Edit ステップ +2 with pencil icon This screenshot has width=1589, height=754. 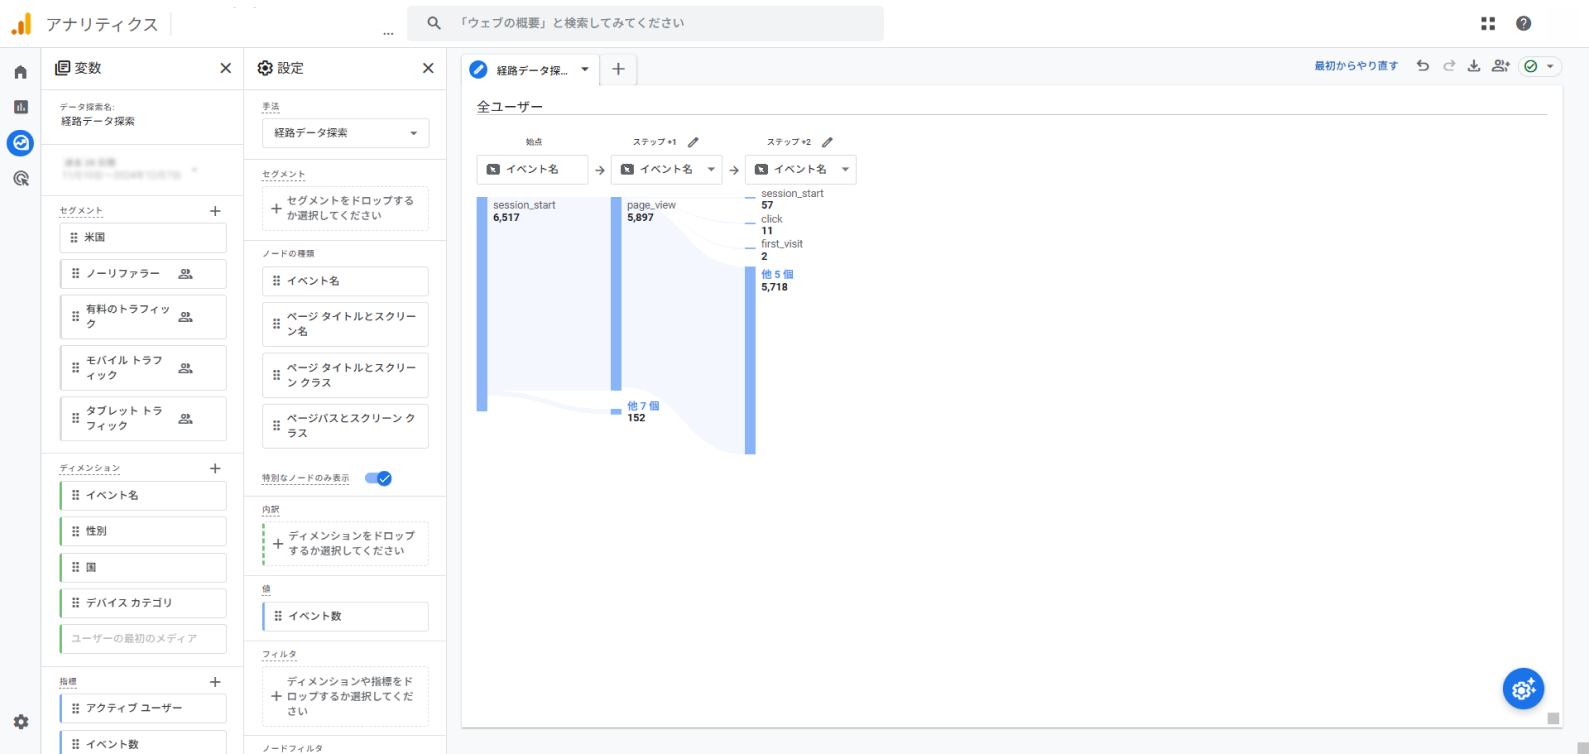click(x=827, y=142)
